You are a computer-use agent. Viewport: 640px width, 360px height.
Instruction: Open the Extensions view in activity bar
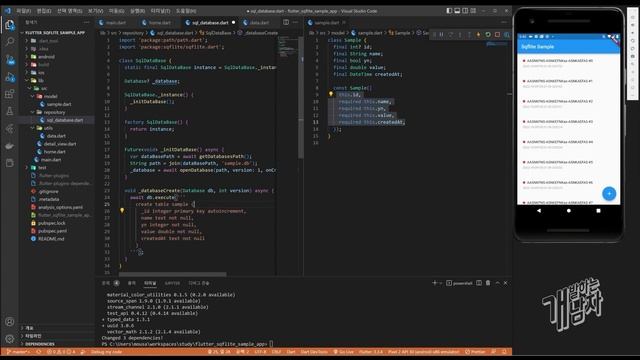pyautogui.click(x=10, y=94)
